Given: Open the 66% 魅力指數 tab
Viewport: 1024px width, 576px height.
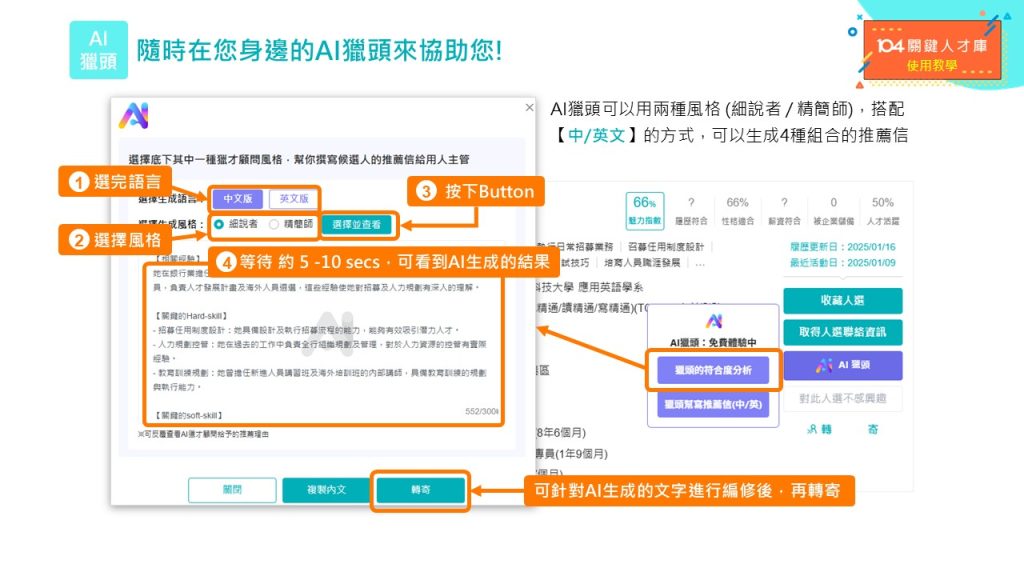Looking at the screenshot, I should (x=644, y=209).
